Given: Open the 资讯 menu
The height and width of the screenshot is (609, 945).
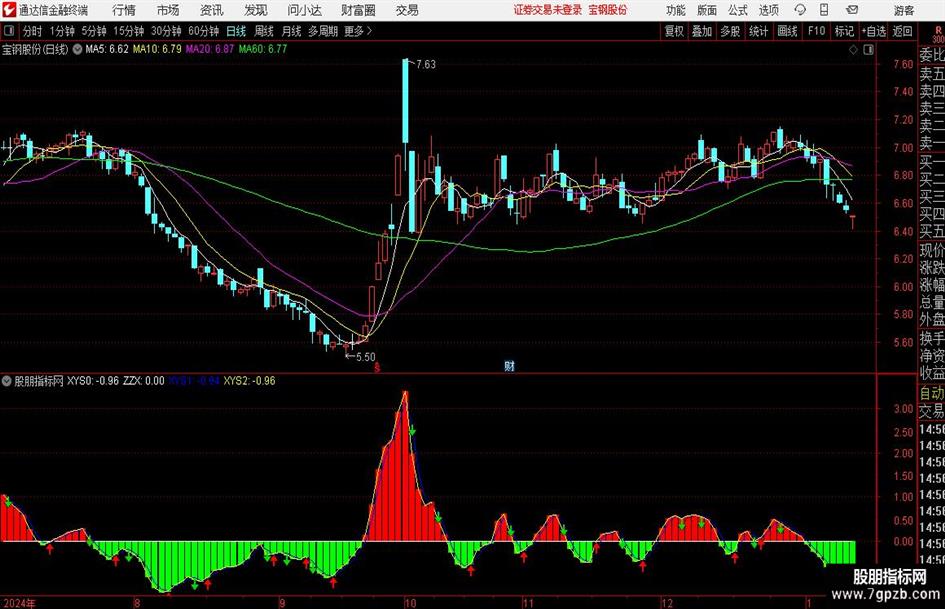Looking at the screenshot, I should point(211,10).
